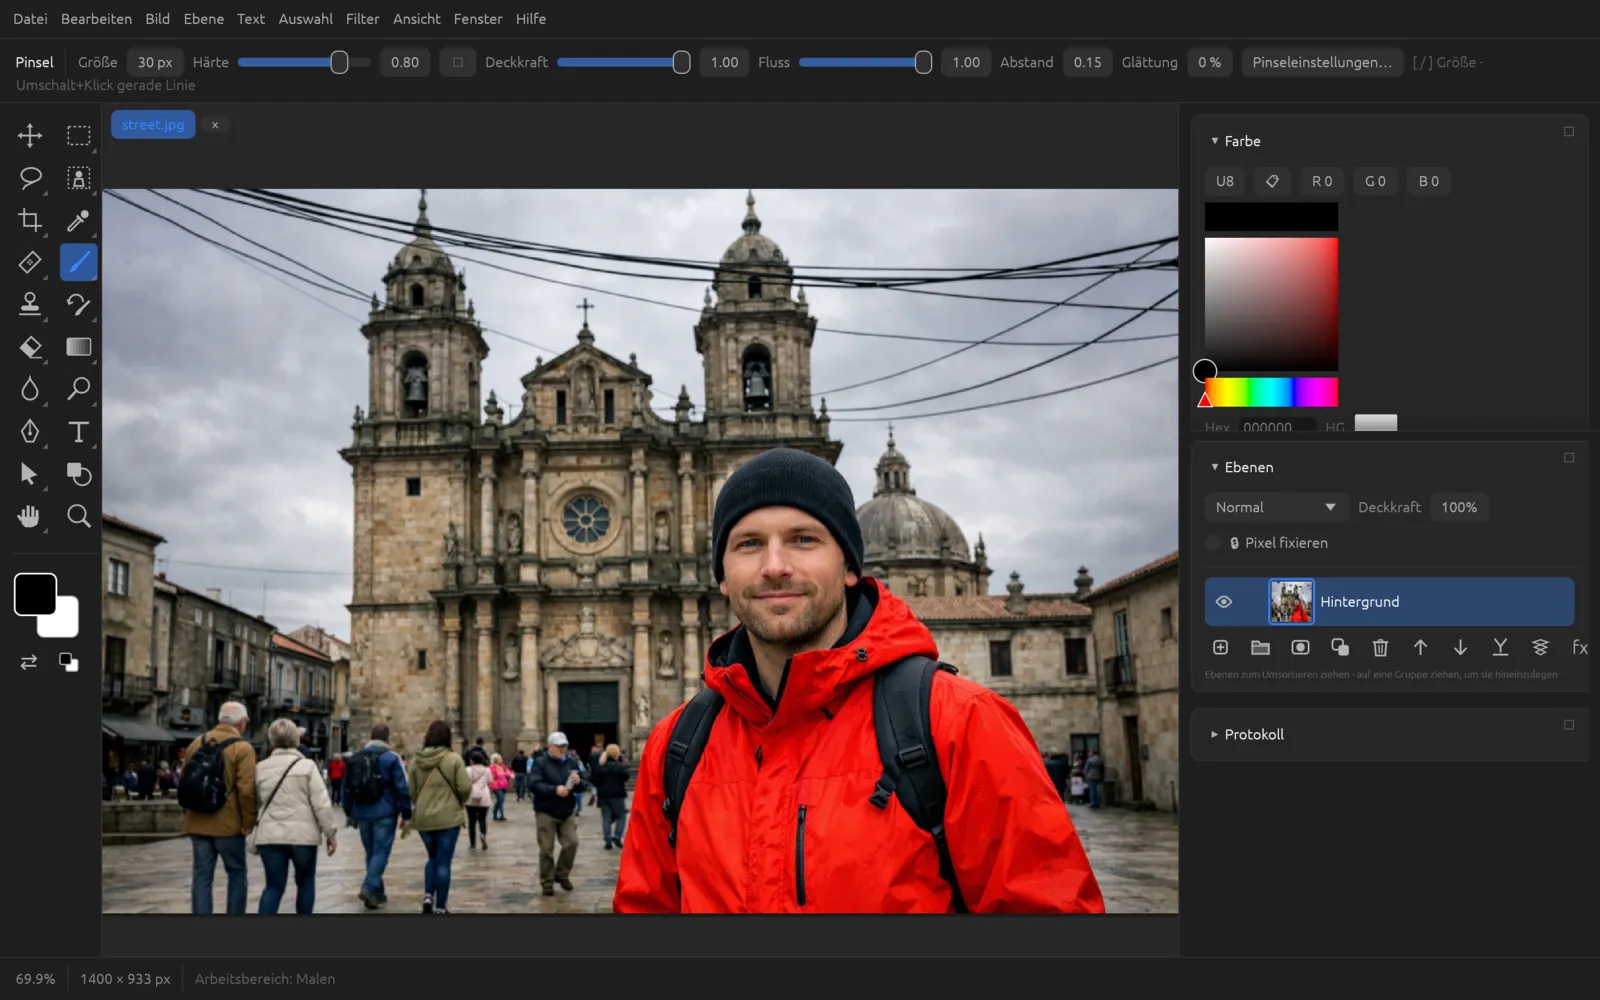Select the Move tool
The height and width of the screenshot is (1000, 1600).
coord(30,135)
